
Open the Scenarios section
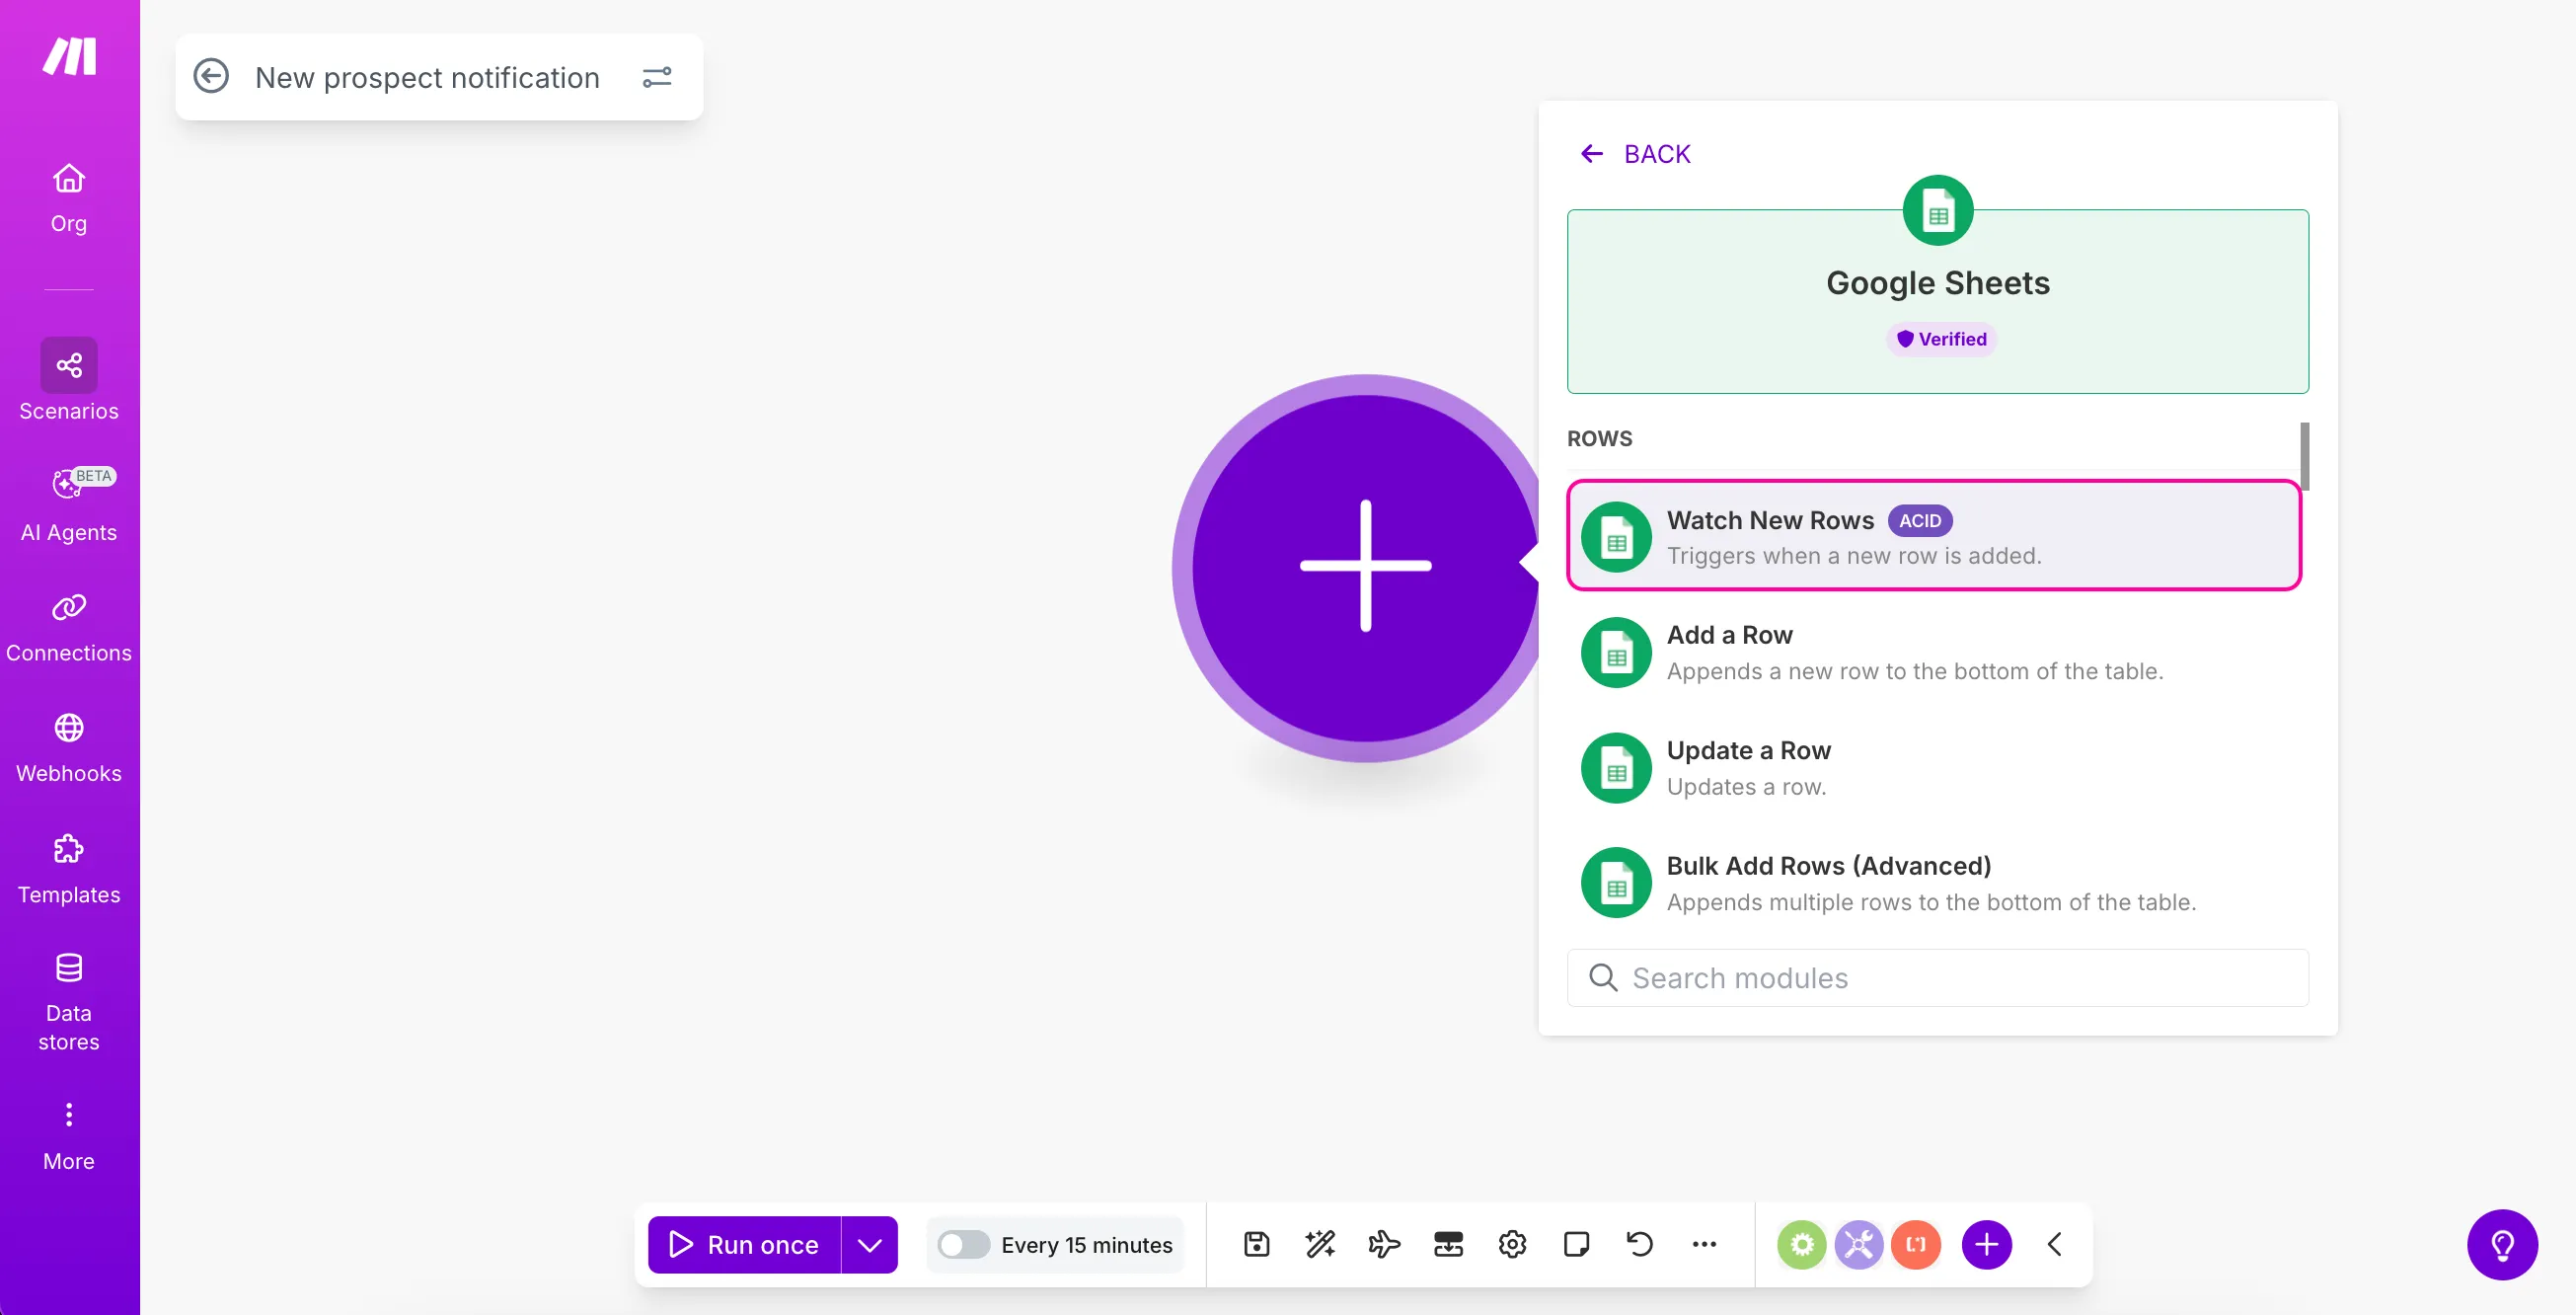pos(69,380)
